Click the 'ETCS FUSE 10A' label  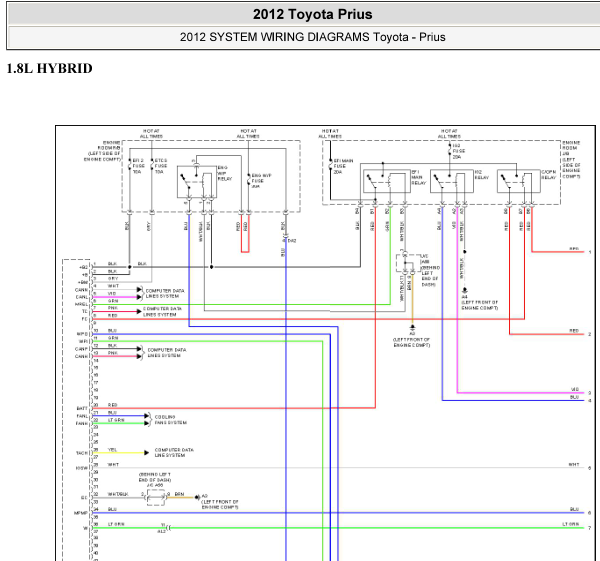click(x=161, y=166)
